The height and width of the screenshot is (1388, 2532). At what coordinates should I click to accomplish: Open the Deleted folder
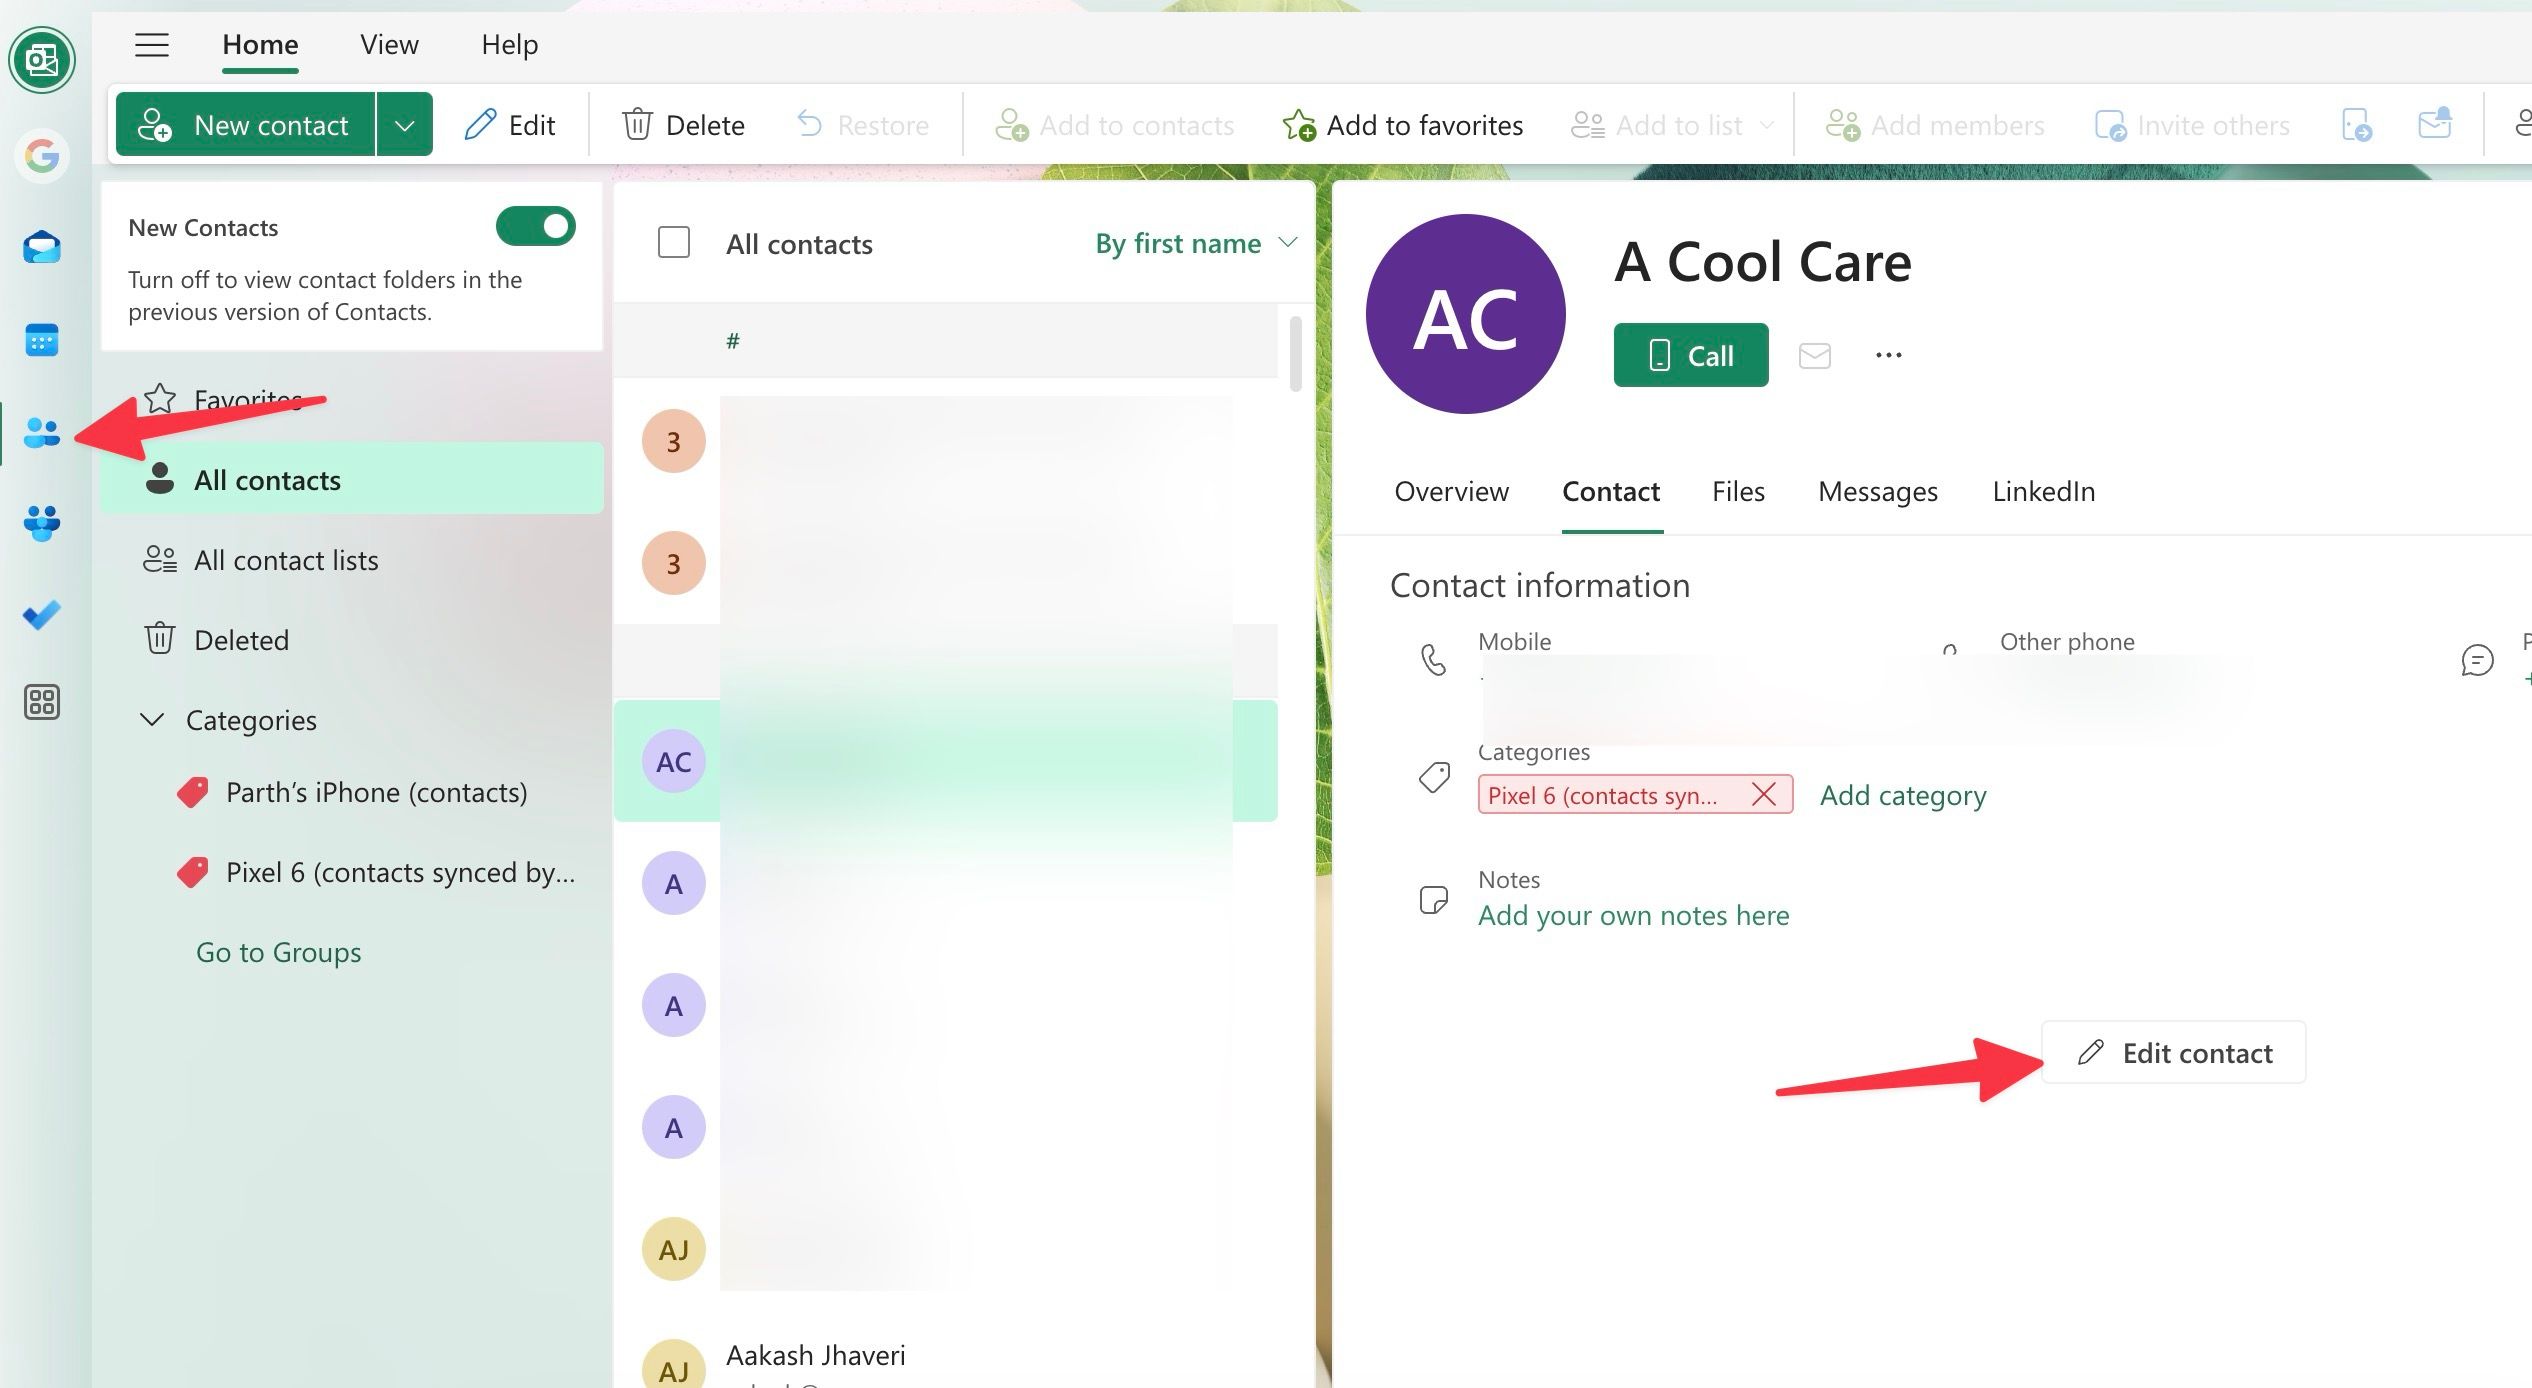pyautogui.click(x=352, y=640)
